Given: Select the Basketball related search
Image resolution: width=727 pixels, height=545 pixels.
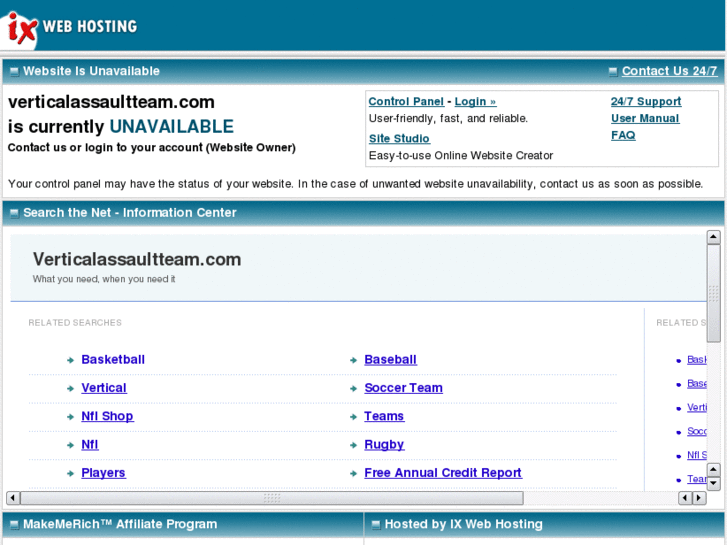Looking at the screenshot, I should (x=113, y=359).
